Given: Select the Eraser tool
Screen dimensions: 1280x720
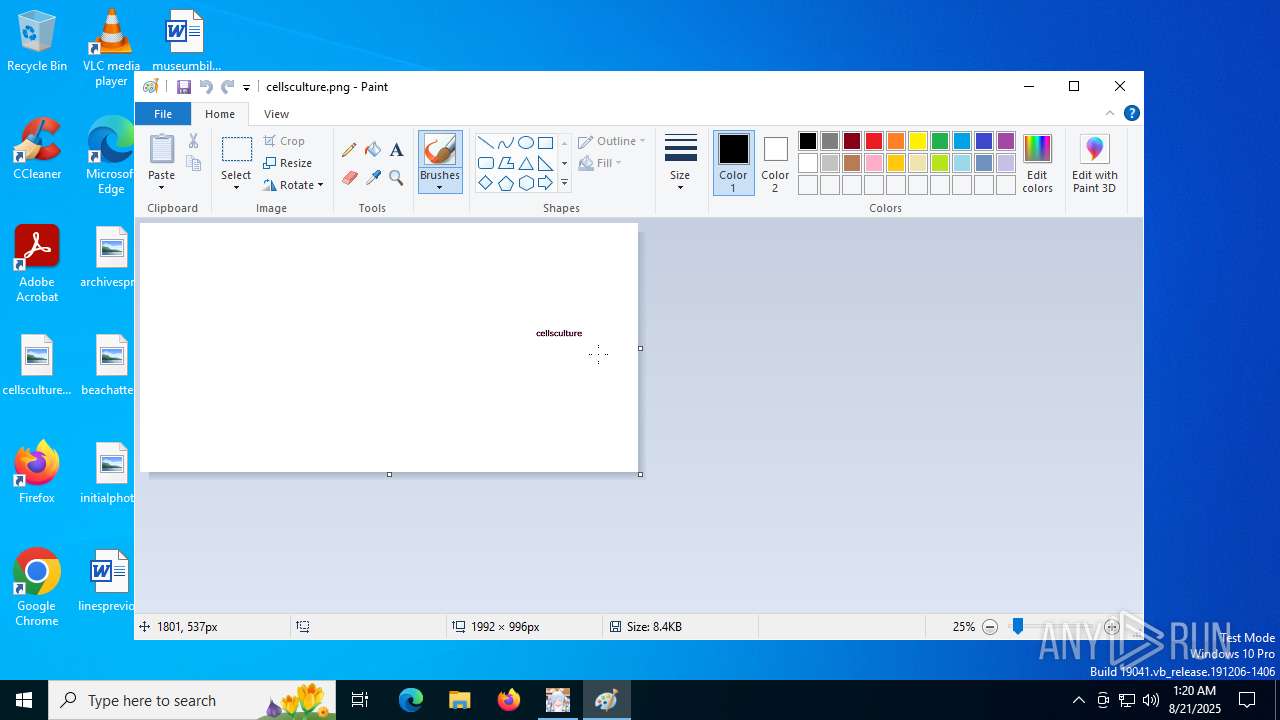Looking at the screenshot, I should pos(349,178).
